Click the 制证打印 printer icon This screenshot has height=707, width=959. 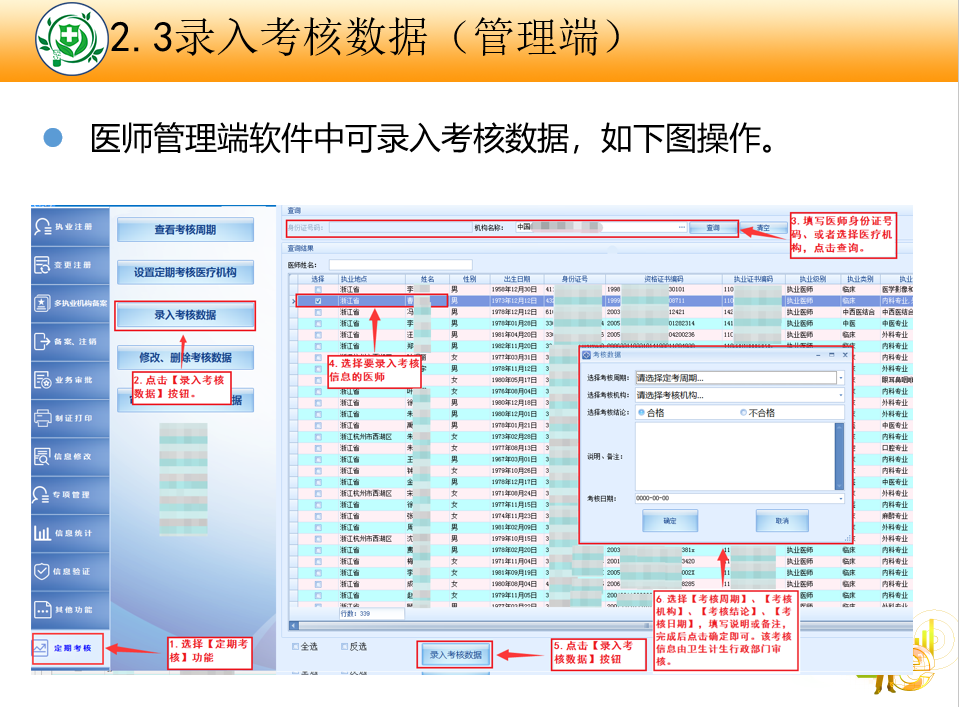(x=42, y=418)
